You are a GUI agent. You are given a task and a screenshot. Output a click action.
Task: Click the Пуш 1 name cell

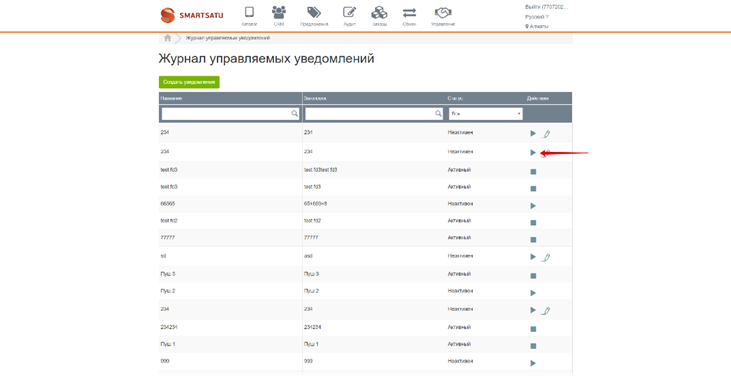(x=168, y=344)
